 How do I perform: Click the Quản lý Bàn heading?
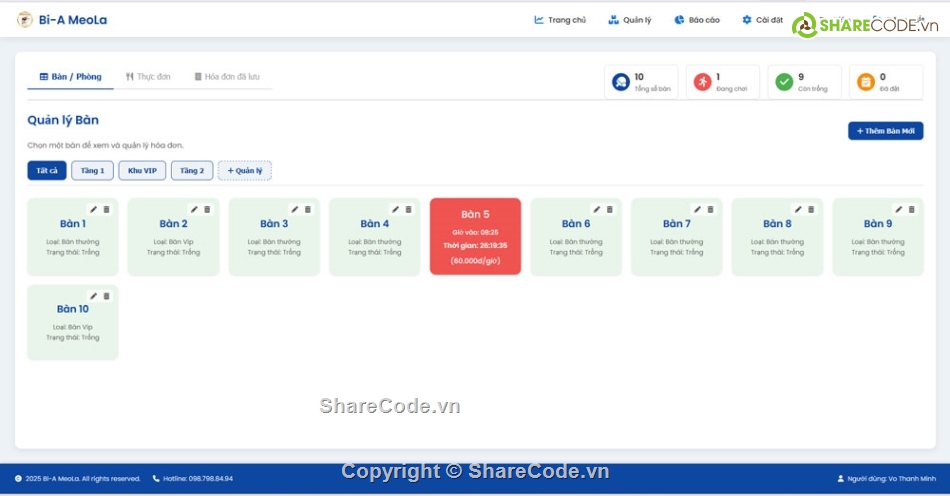[x=63, y=120]
